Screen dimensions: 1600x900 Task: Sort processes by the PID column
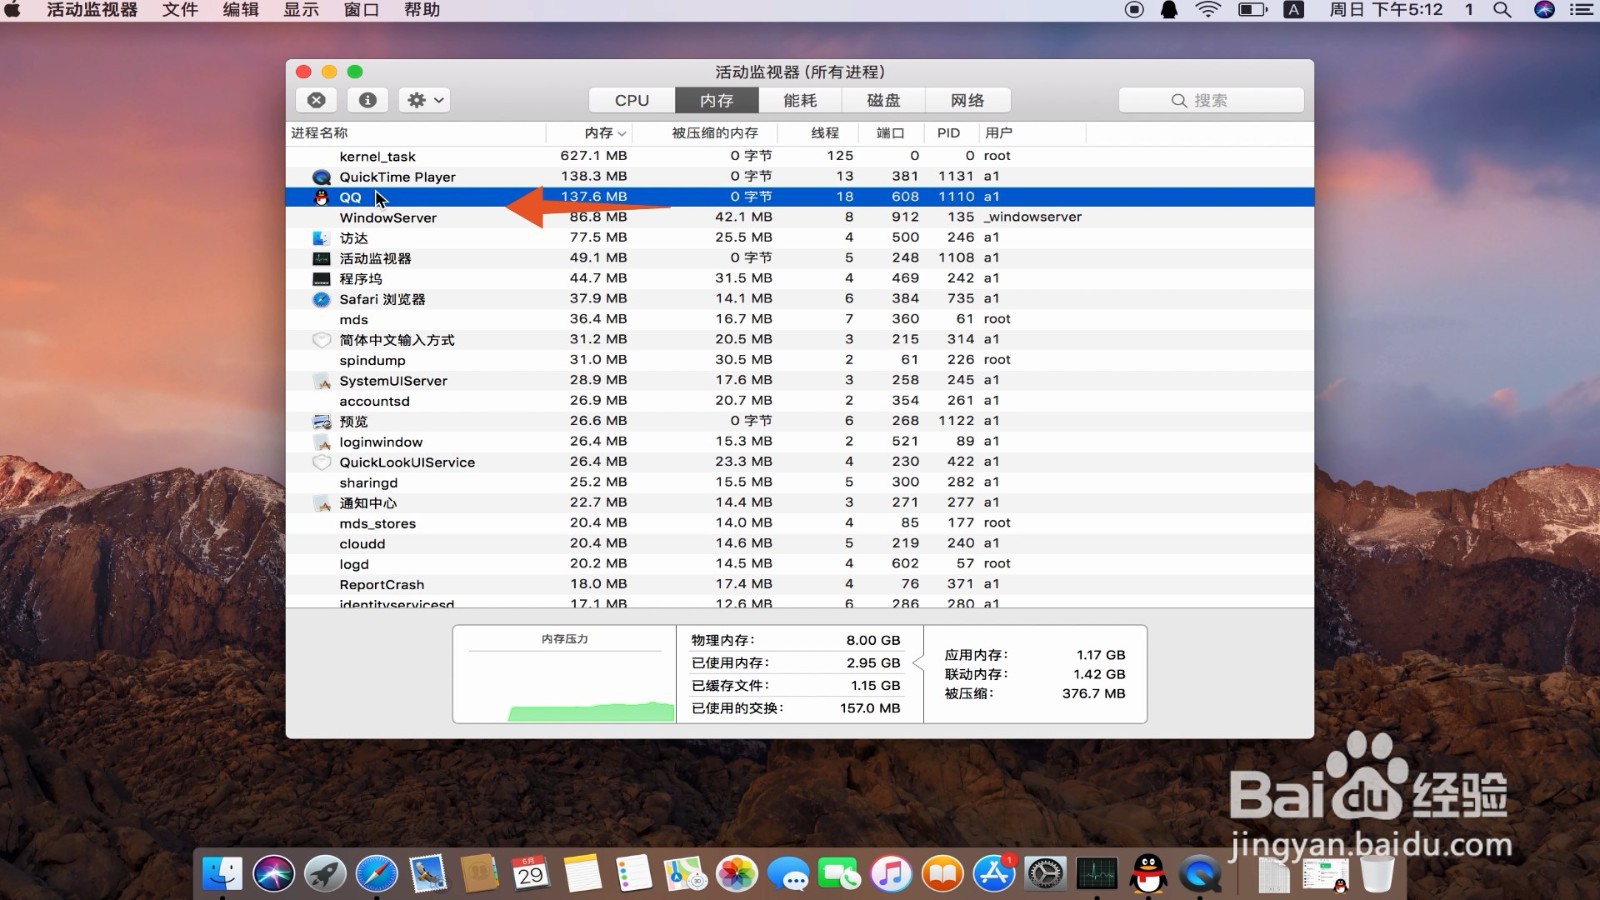(947, 132)
